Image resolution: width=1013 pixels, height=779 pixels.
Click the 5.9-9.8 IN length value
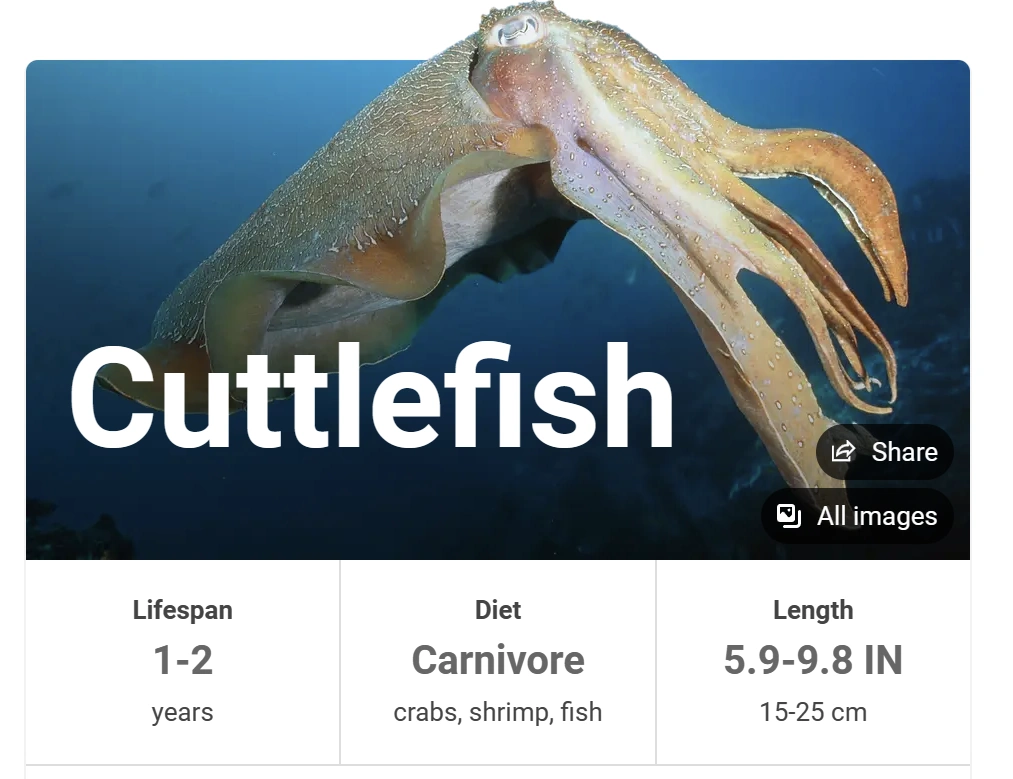[813, 661]
